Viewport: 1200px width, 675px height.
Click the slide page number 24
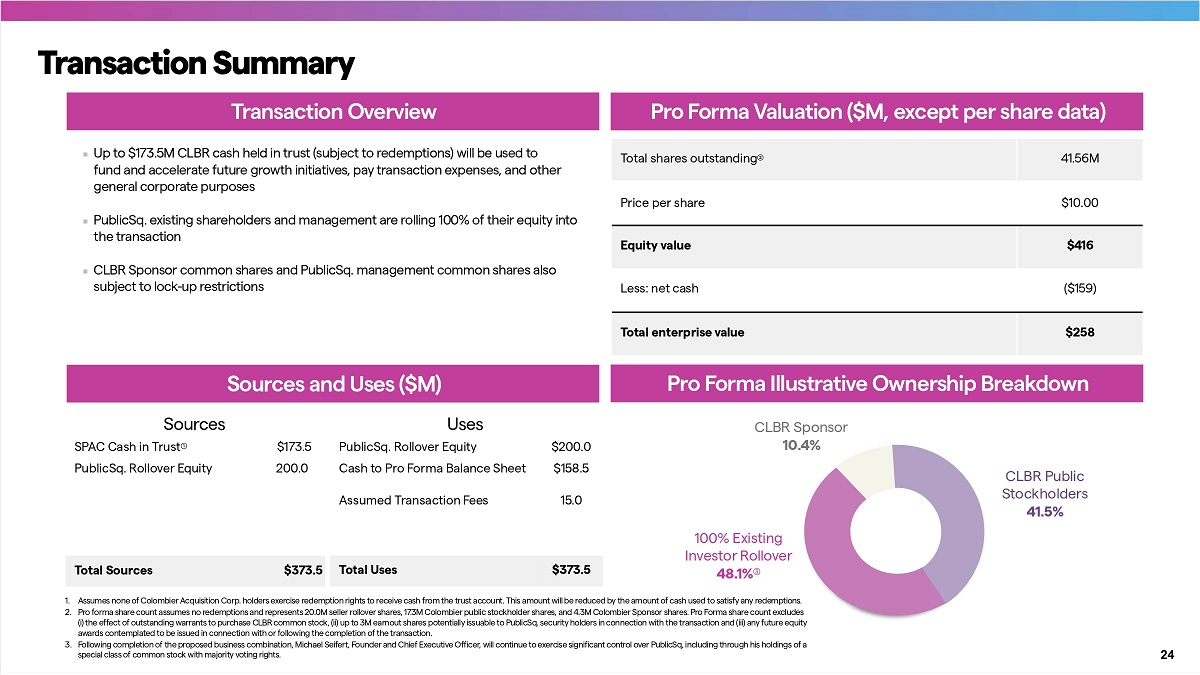(x=1166, y=655)
